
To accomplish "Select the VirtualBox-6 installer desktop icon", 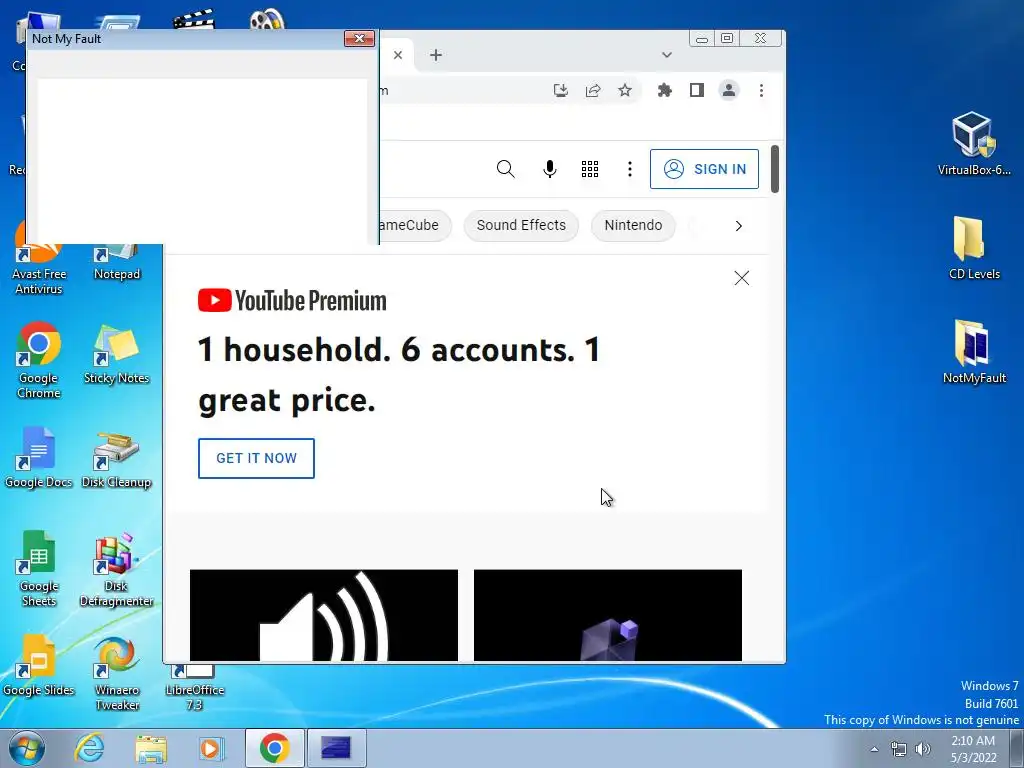I will [974, 144].
